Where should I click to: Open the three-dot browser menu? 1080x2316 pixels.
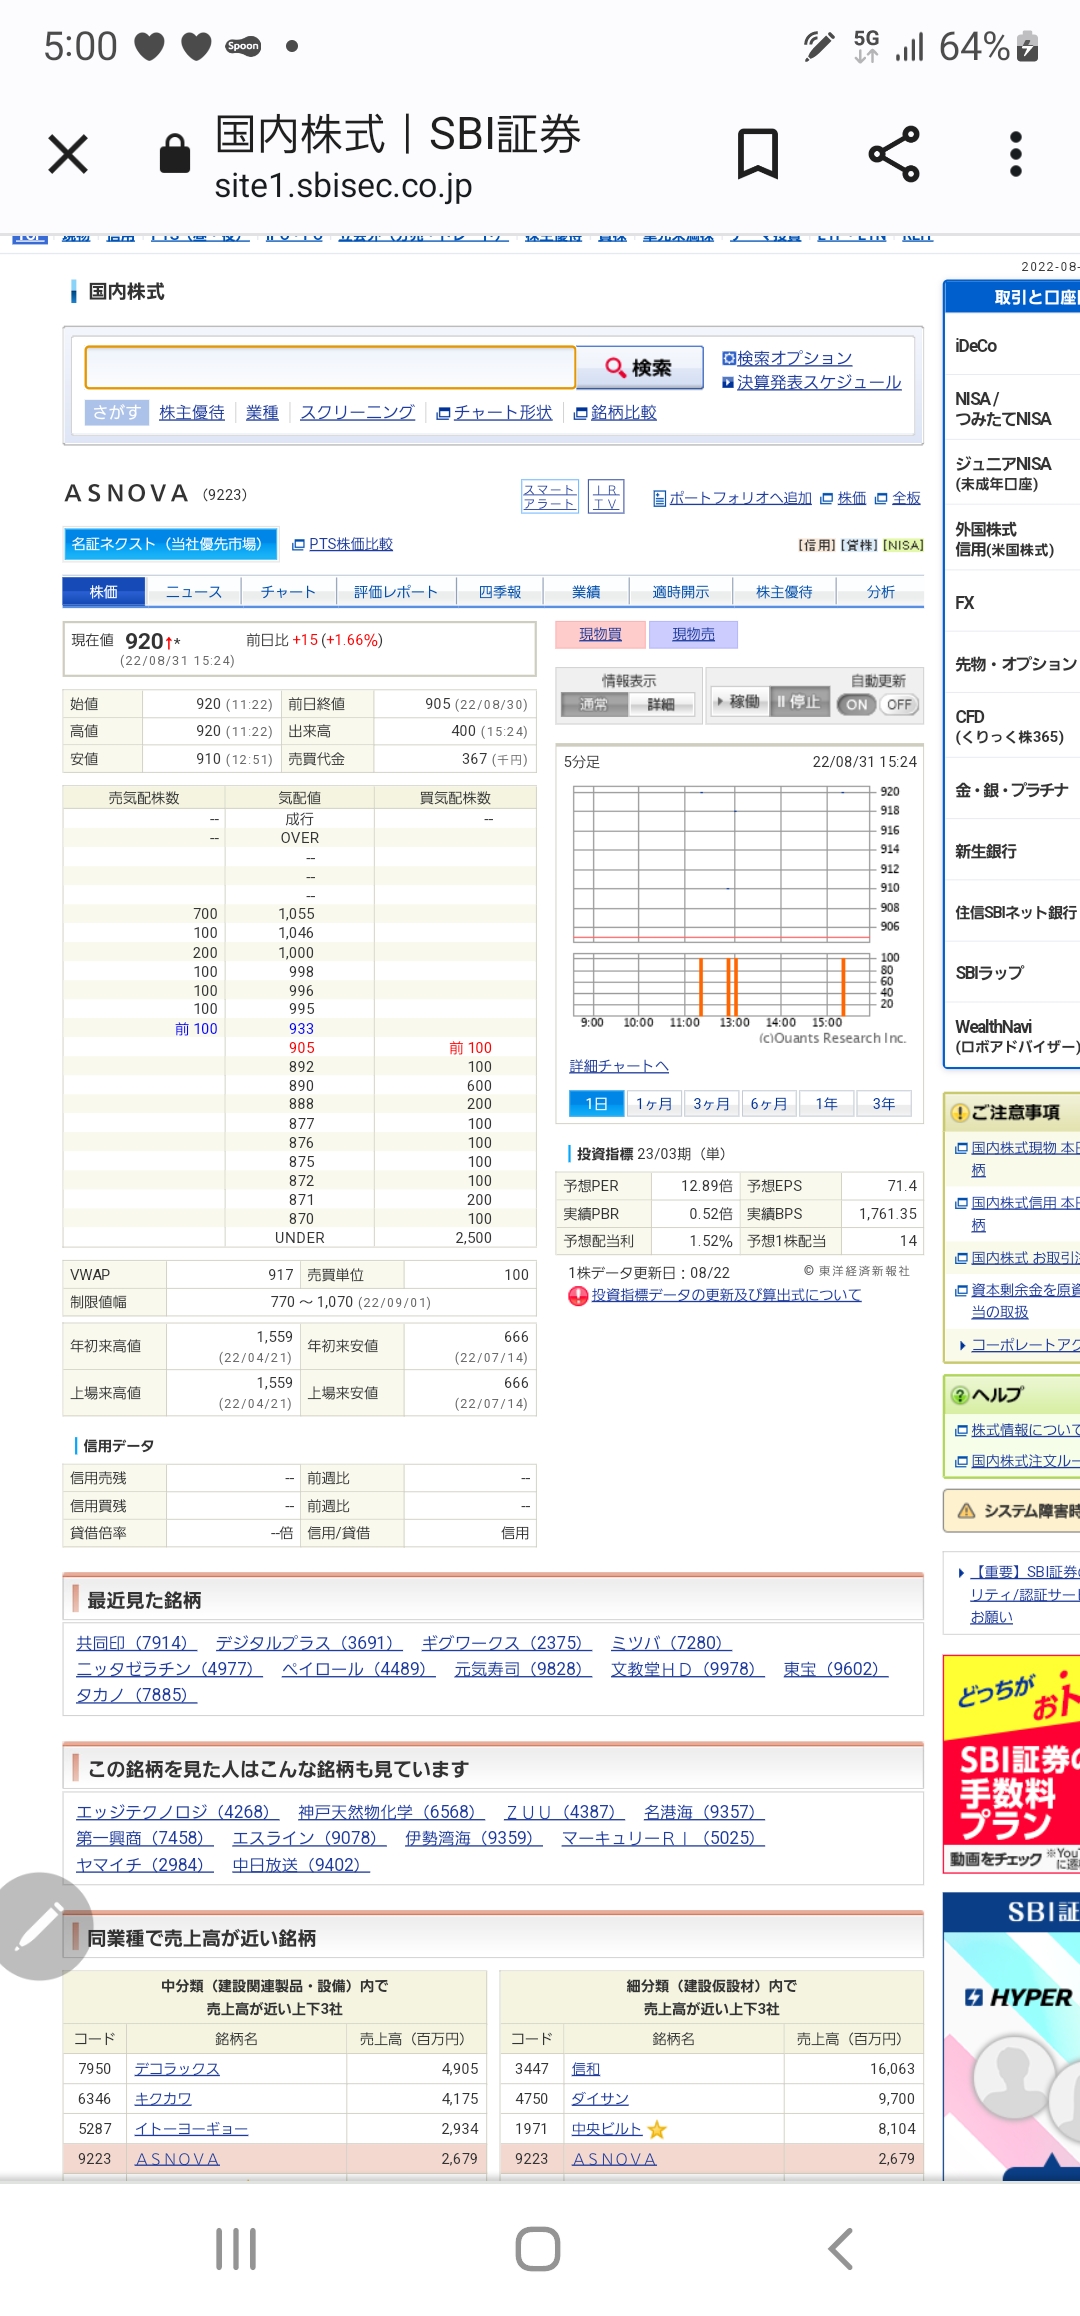coord(1016,154)
